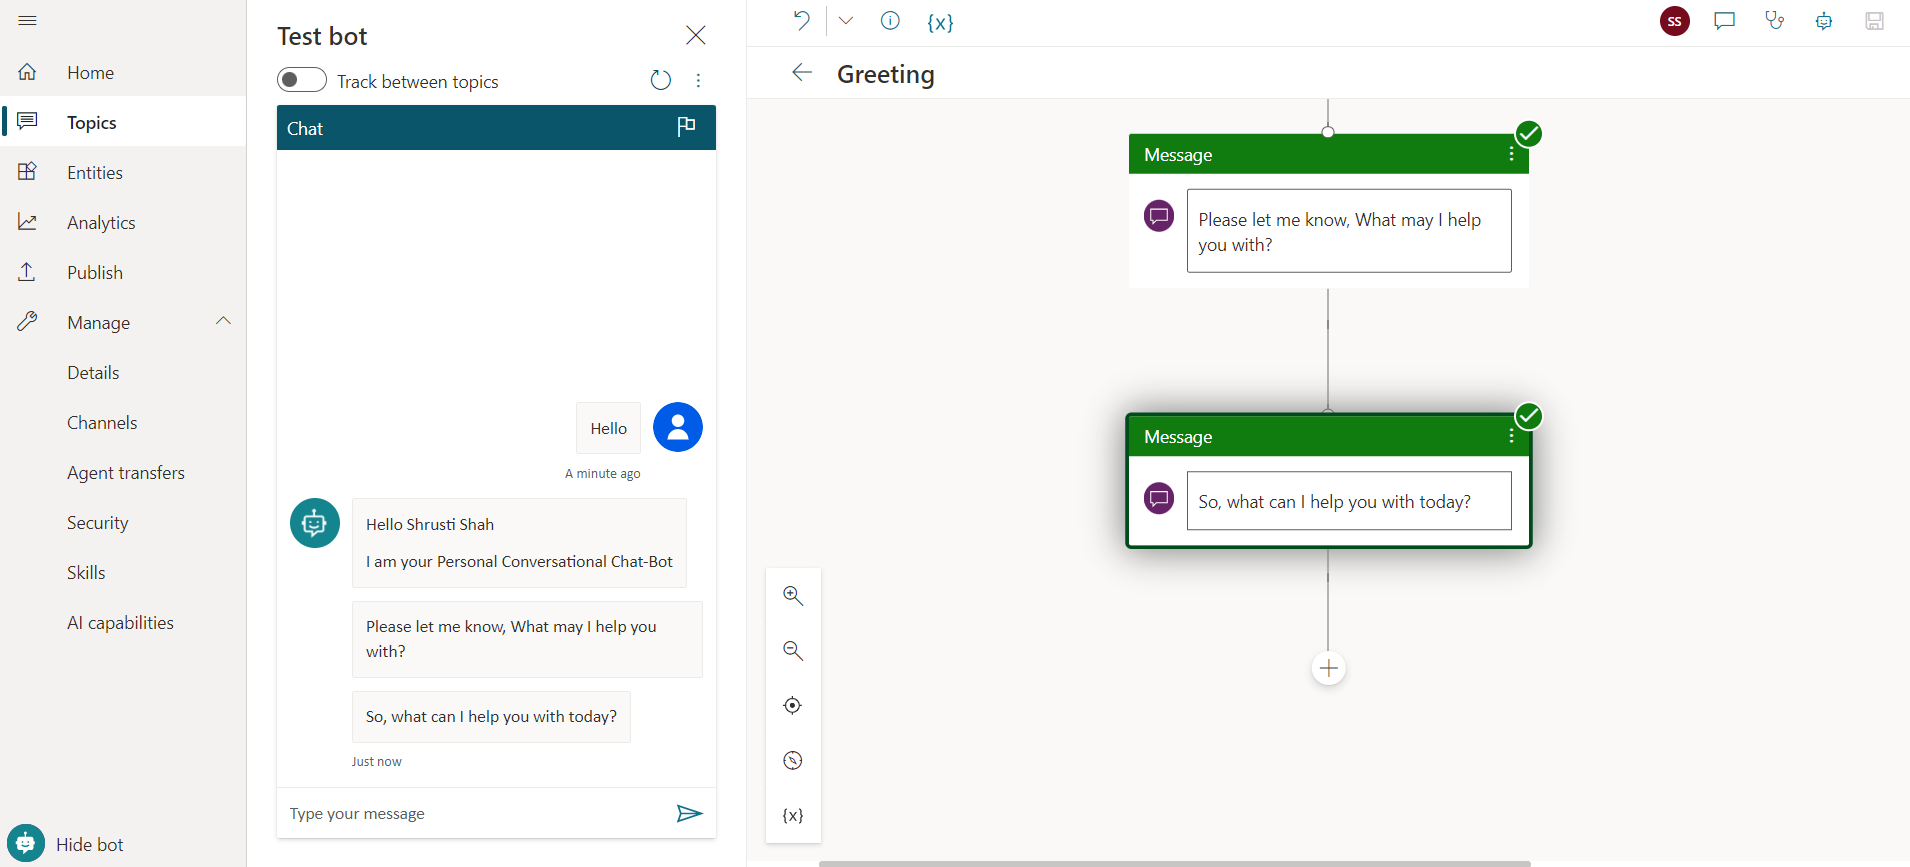This screenshot has height=867, width=1910.
Task: Click the bot avatar in chat
Action: pyautogui.click(x=315, y=523)
